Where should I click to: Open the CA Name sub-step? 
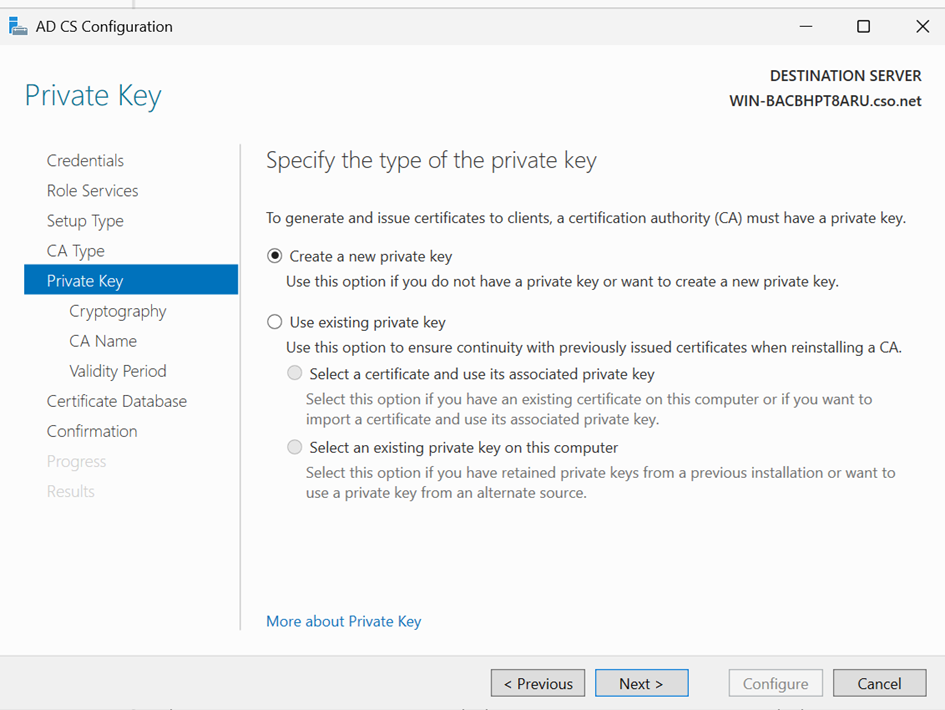pos(103,341)
